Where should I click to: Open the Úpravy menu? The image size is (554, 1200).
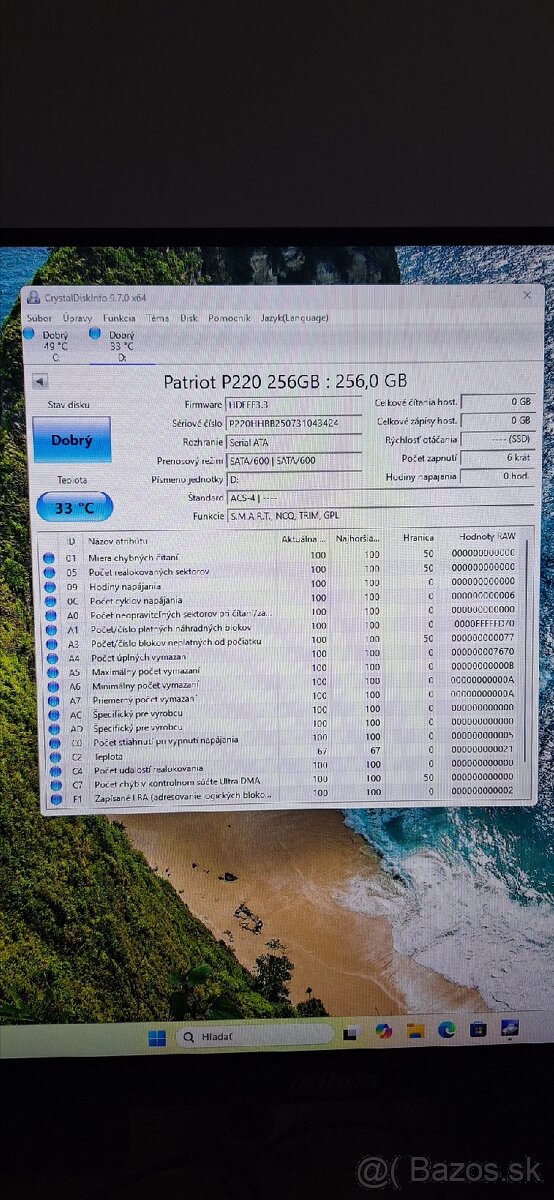[x=76, y=317]
